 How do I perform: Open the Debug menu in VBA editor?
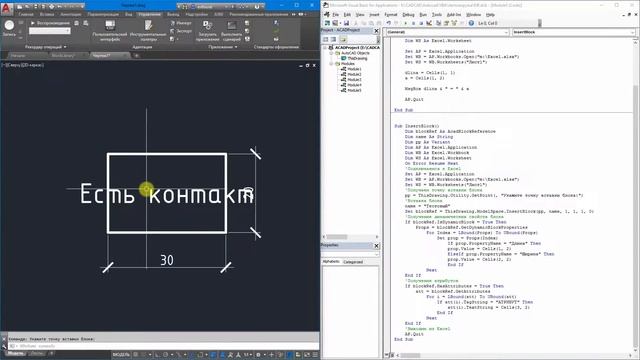pyautogui.click(x=408, y=15)
